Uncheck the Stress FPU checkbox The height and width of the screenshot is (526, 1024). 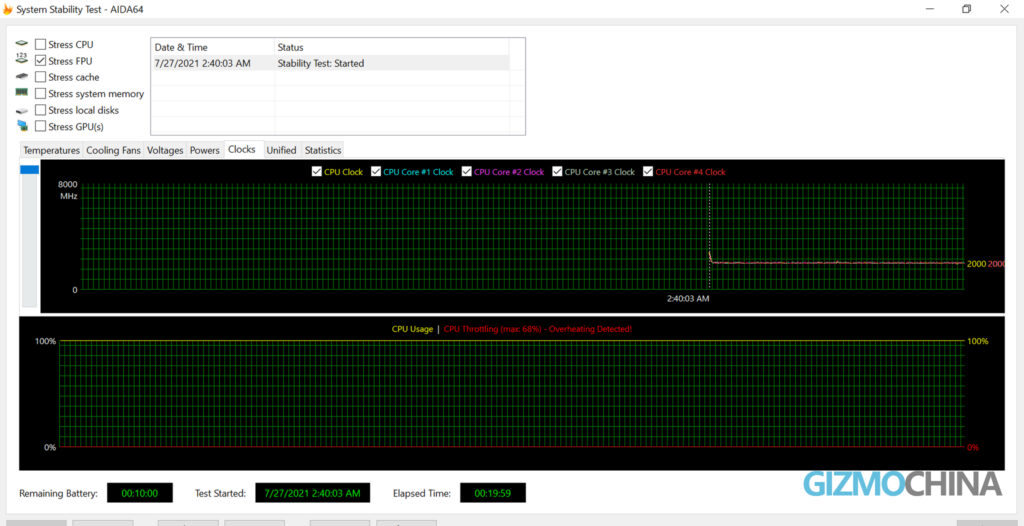(40, 61)
